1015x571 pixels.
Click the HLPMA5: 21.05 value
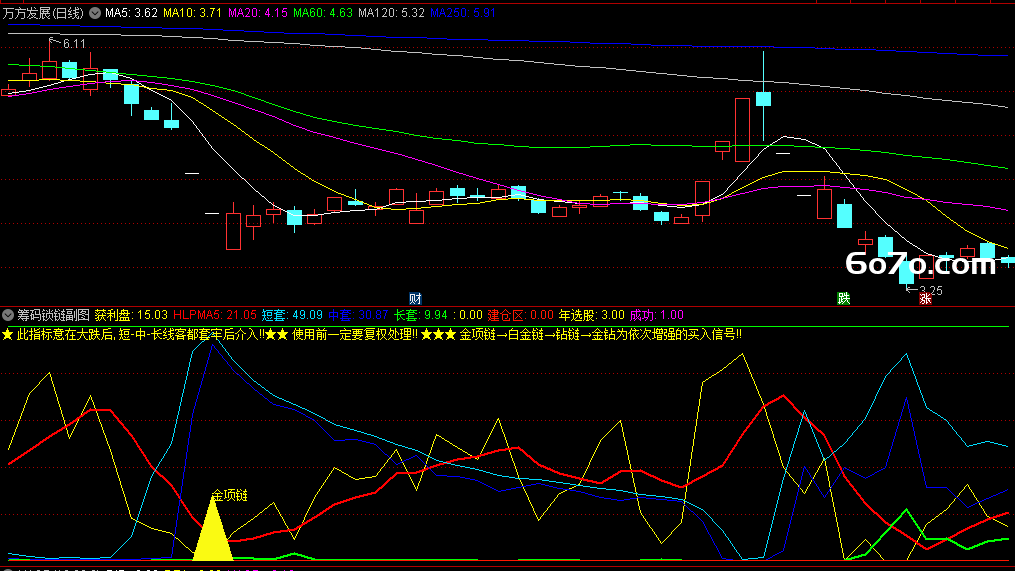tap(215, 315)
